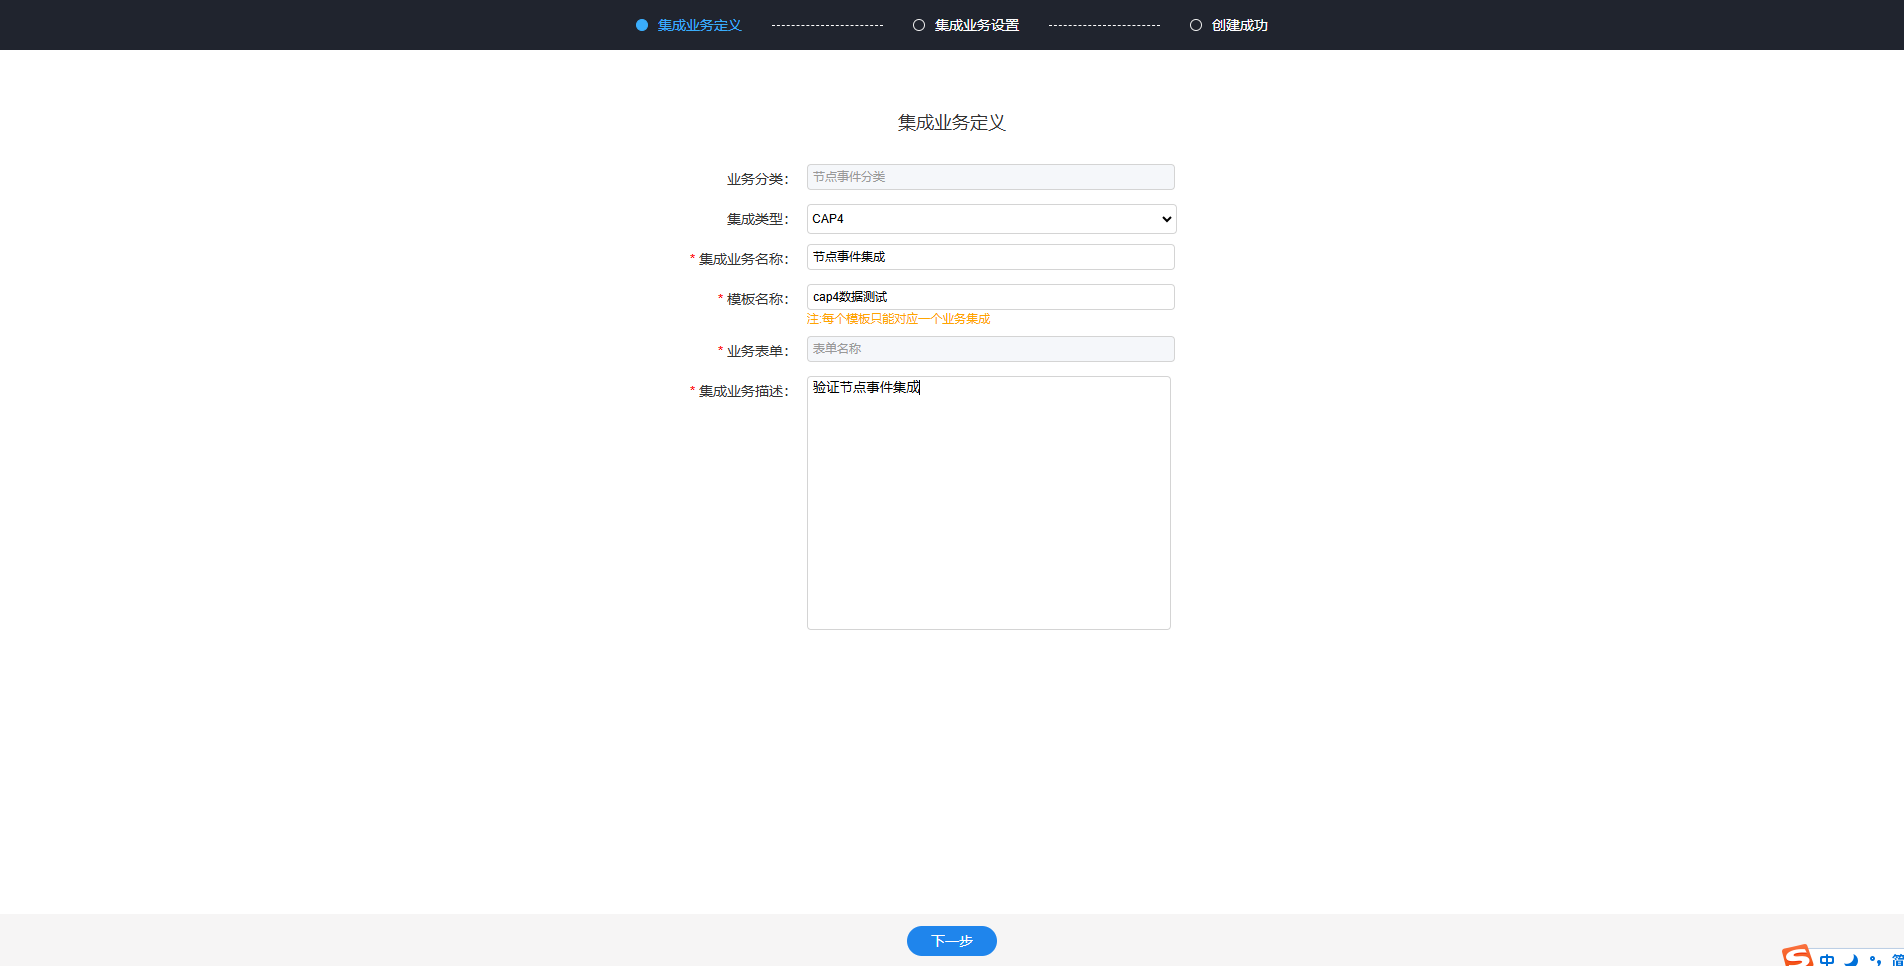Viewport: 1904px width, 966px height.
Task: Open the 集成类型 dropdown showing CAP4
Action: click(991, 219)
